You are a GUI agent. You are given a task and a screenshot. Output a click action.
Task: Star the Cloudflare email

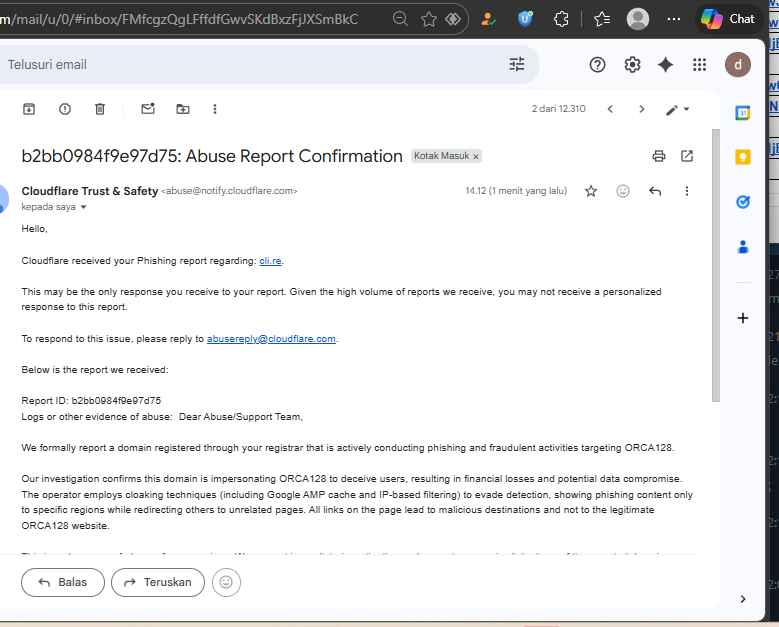[x=591, y=191]
